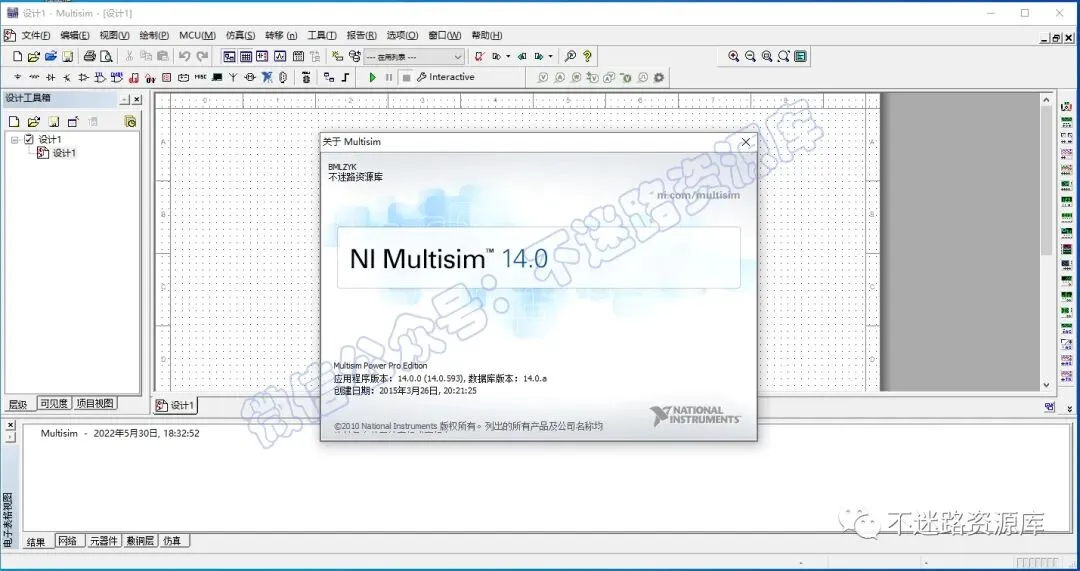
Task: Open the 工具(T) menu
Action: (x=322, y=35)
